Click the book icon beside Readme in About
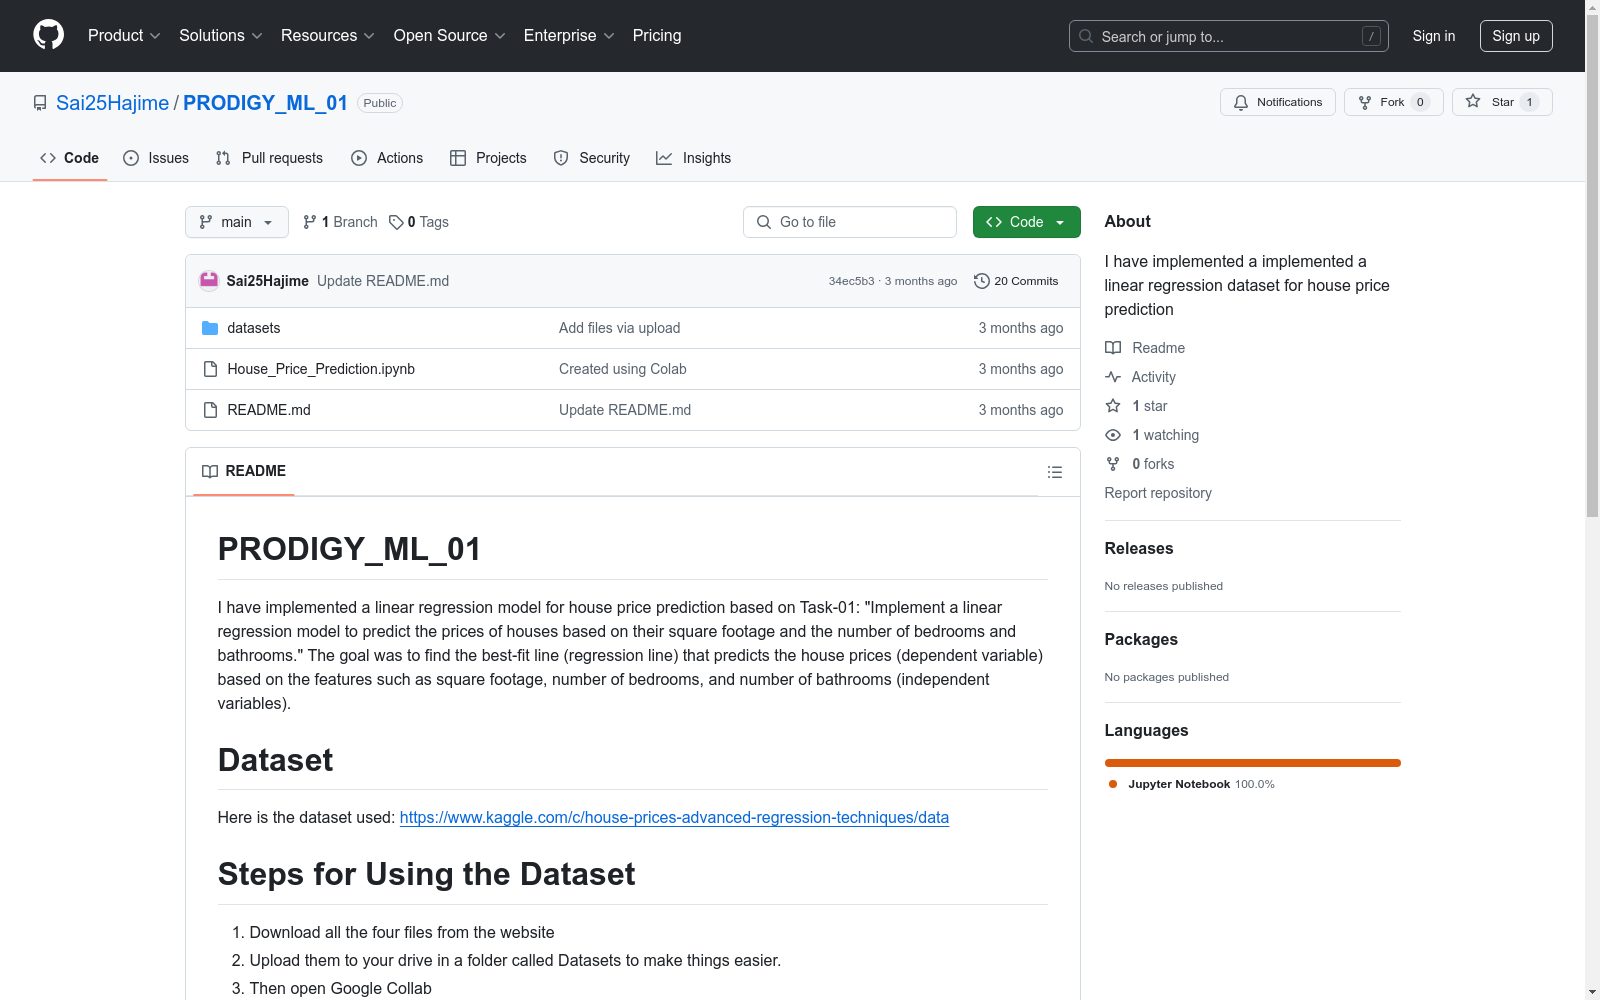Screen dimensions: 1600x1000 (x=1113, y=348)
